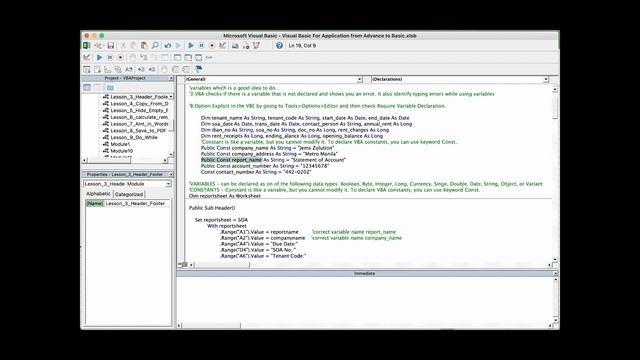The image size is (640, 360).
Task: Open the Project Explorer icon
Action: pyautogui.click(x=235, y=45)
